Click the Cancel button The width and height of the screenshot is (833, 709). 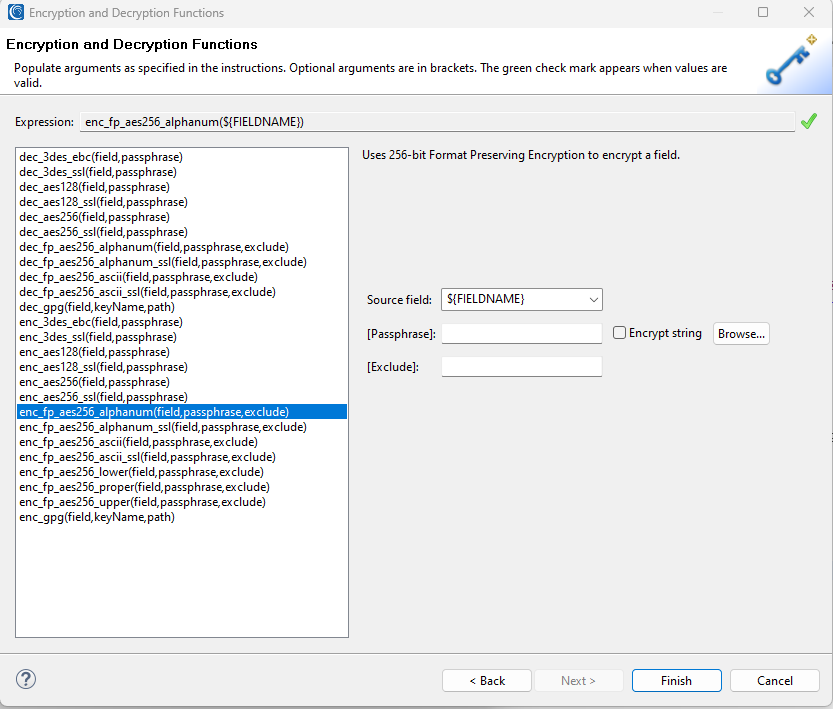pyautogui.click(x=775, y=680)
